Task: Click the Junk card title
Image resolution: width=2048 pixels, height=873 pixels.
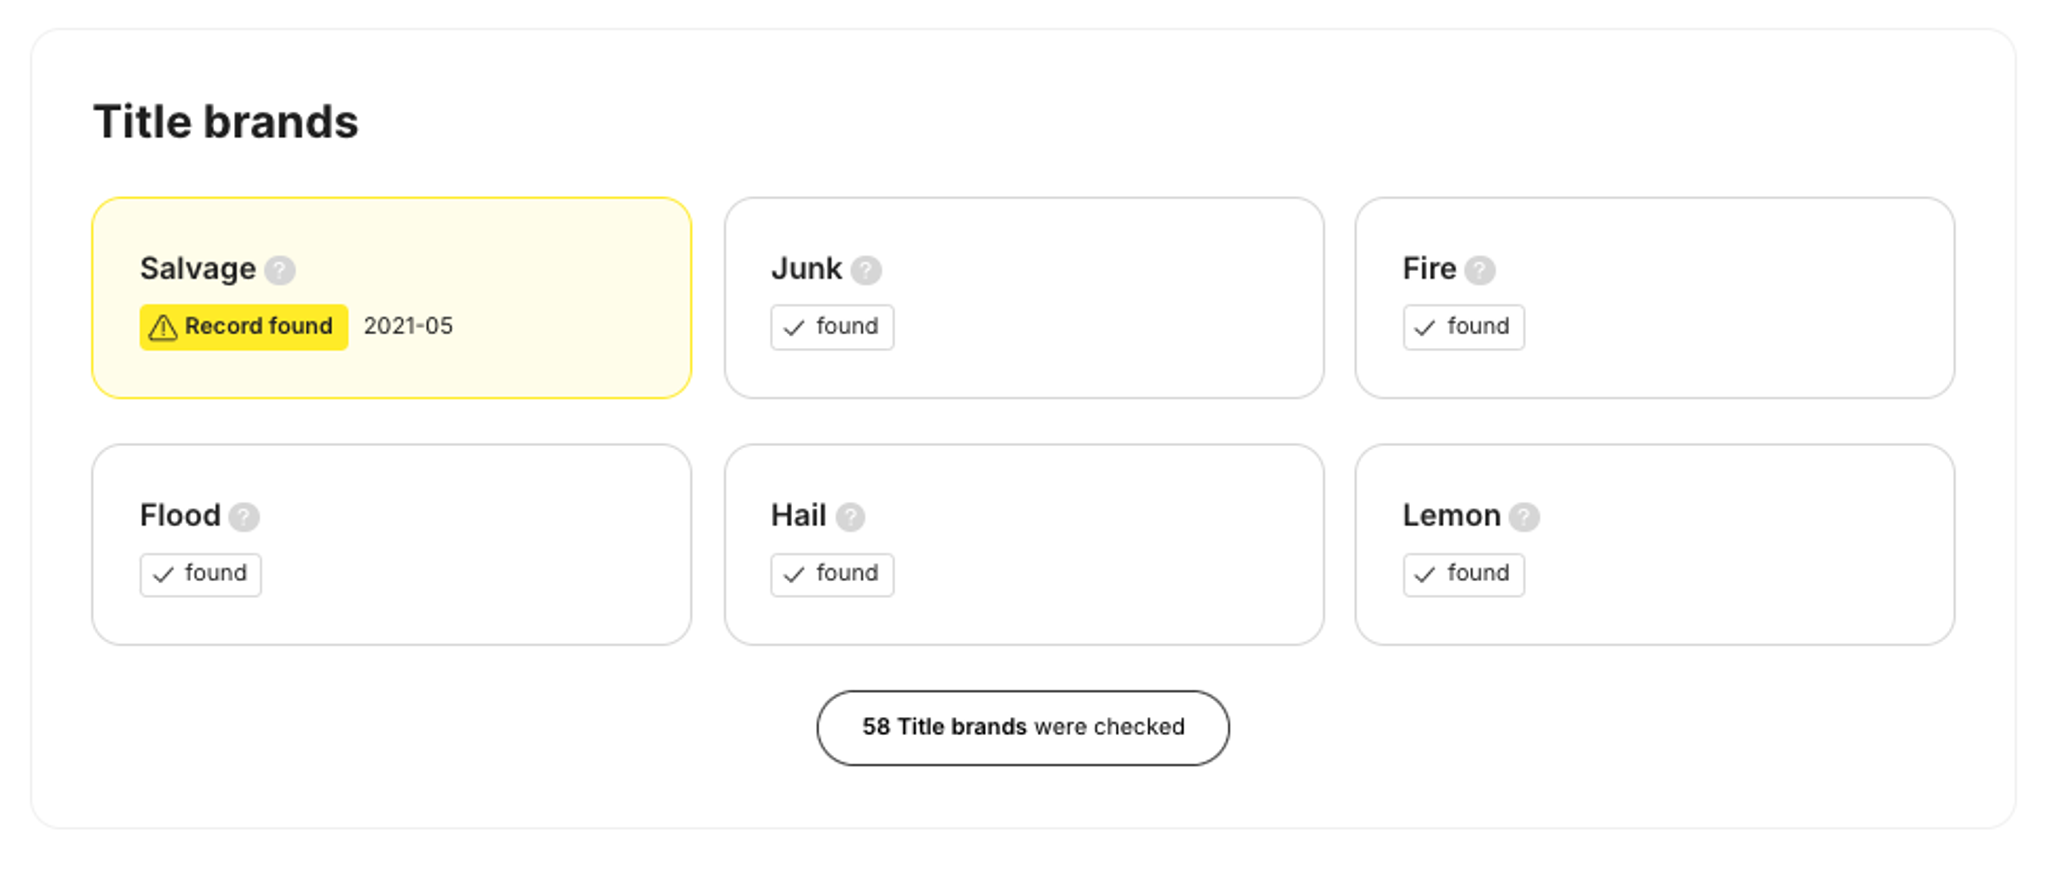Action: [806, 269]
